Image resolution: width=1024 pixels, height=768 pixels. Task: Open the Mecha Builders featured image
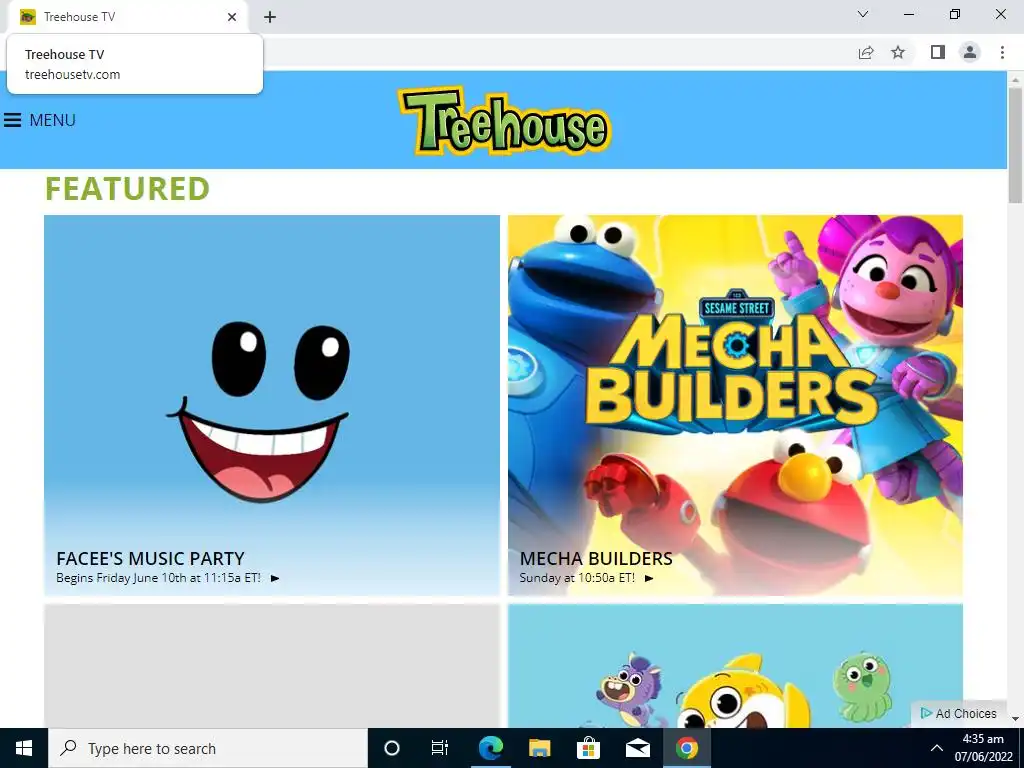735,405
